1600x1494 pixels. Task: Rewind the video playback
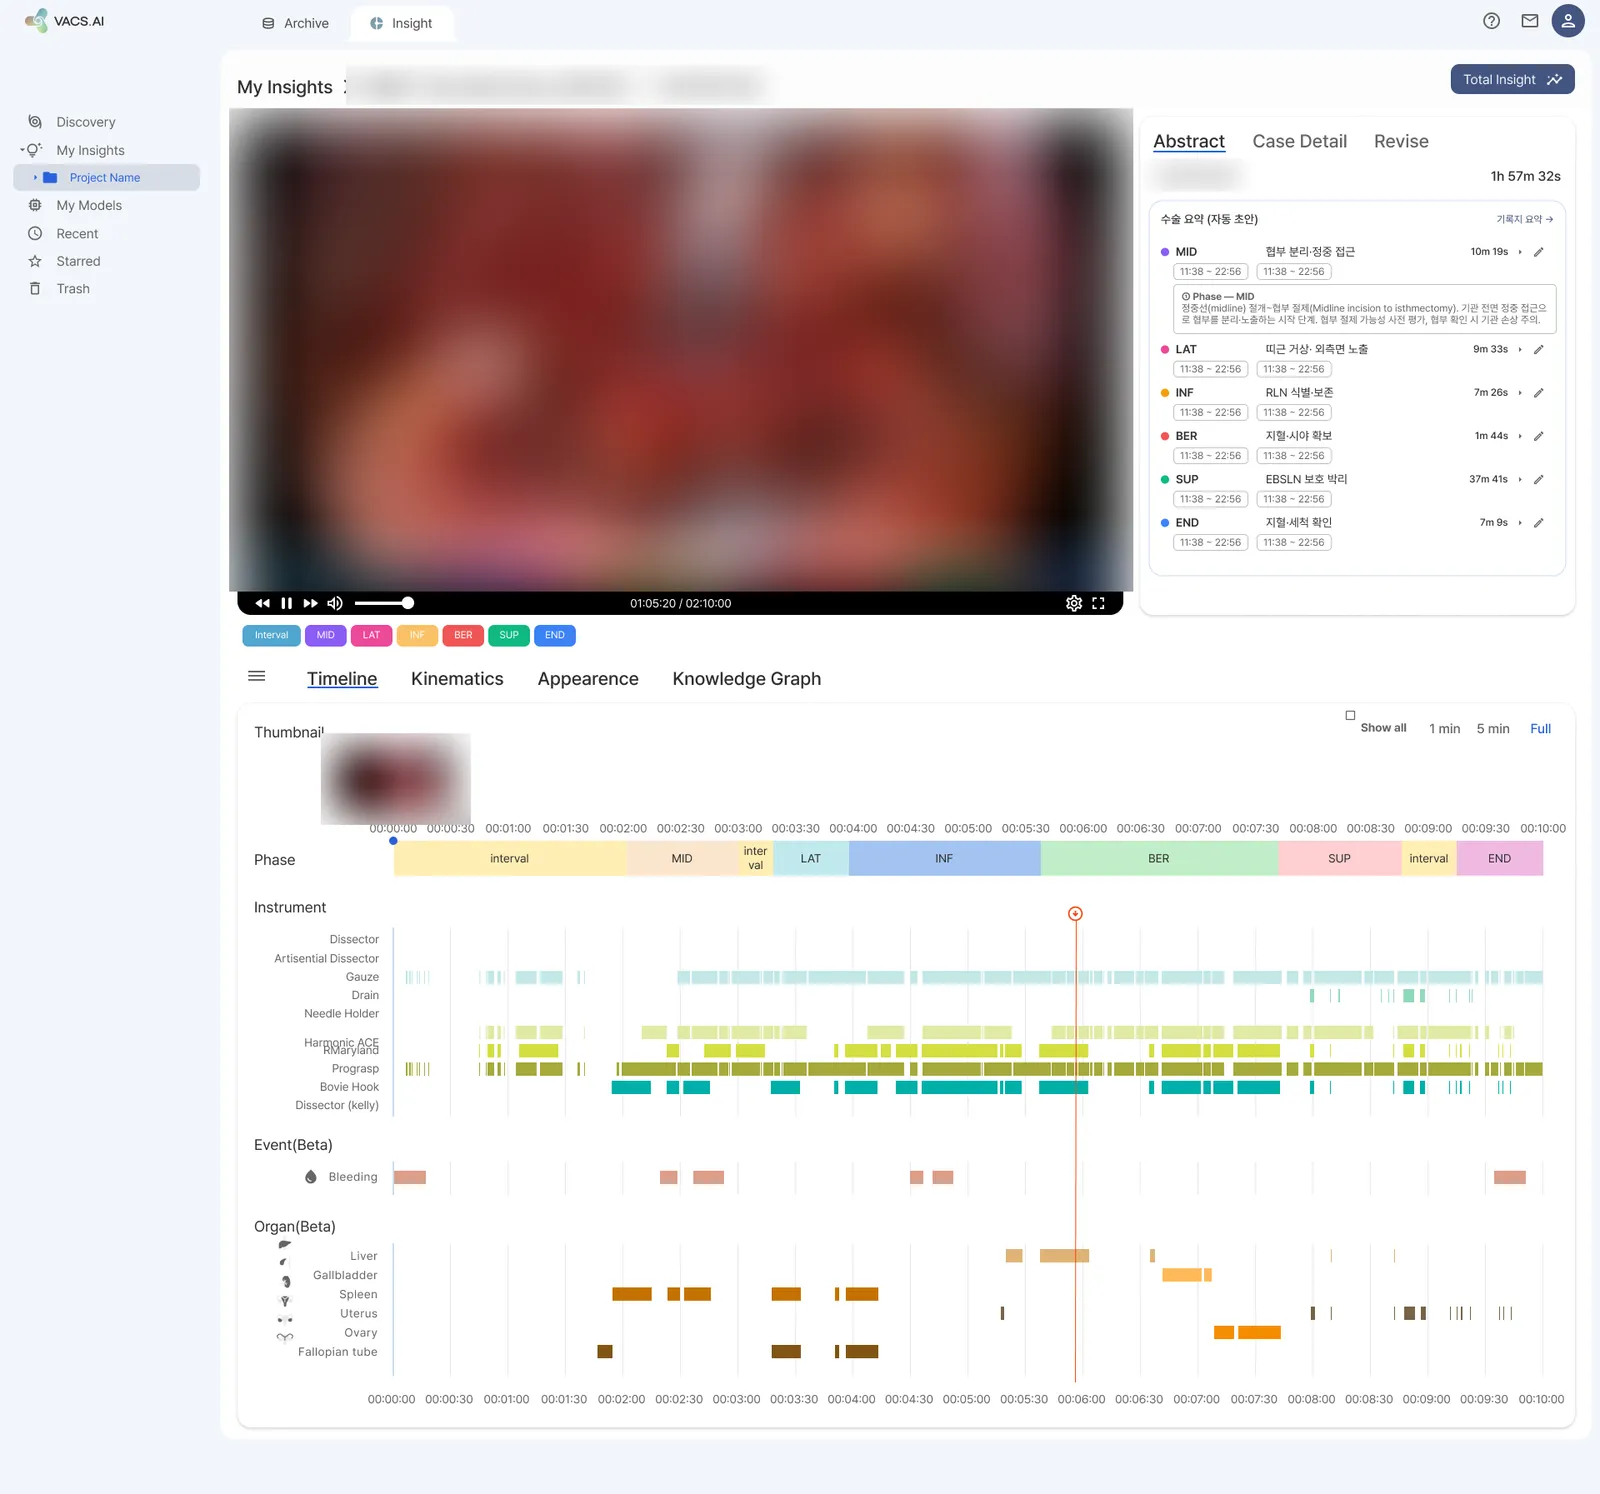click(263, 603)
